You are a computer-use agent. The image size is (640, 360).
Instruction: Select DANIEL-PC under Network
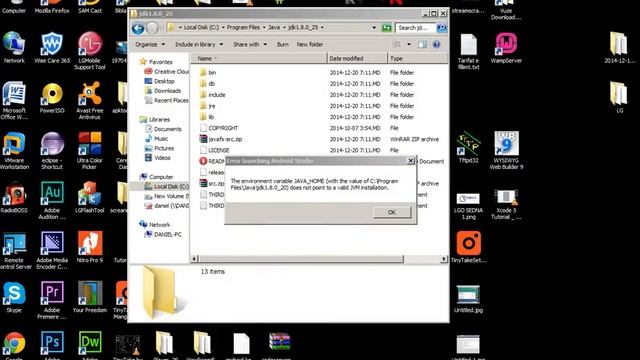(x=167, y=235)
